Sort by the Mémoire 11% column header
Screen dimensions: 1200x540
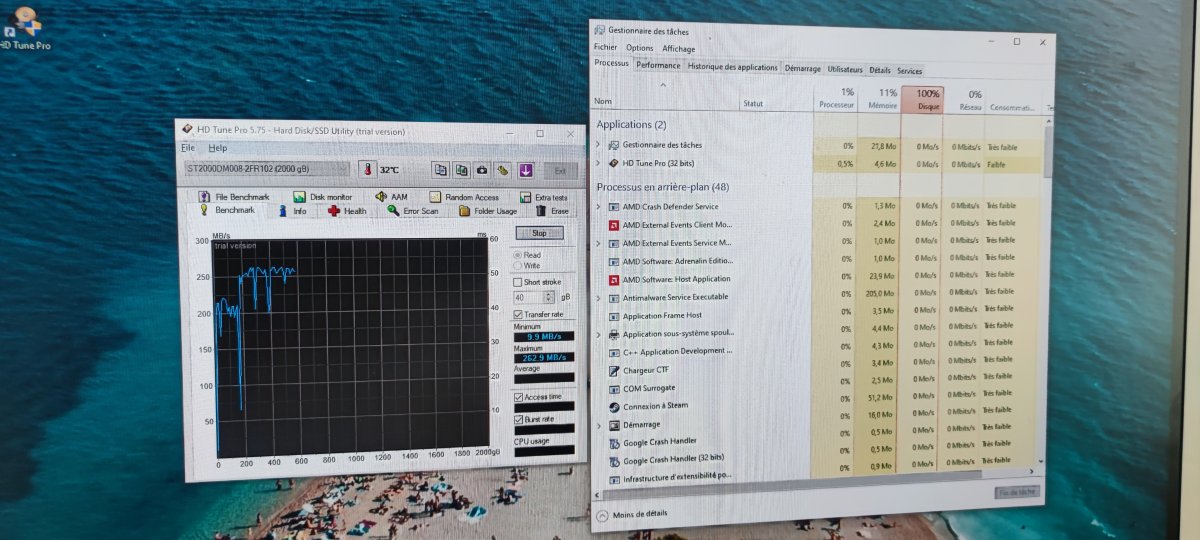point(880,98)
